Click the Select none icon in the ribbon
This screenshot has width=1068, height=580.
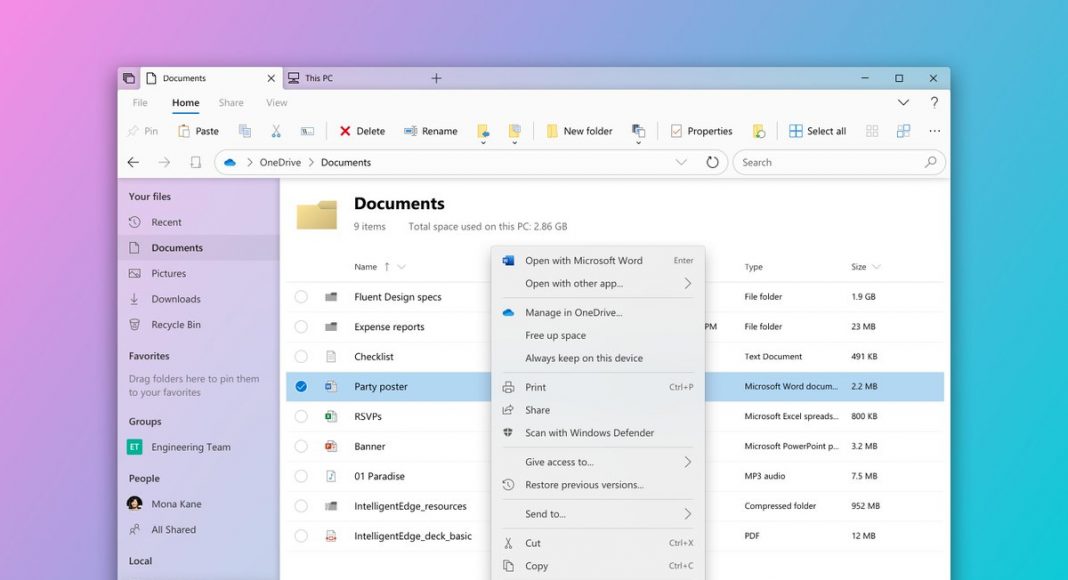click(x=872, y=131)
